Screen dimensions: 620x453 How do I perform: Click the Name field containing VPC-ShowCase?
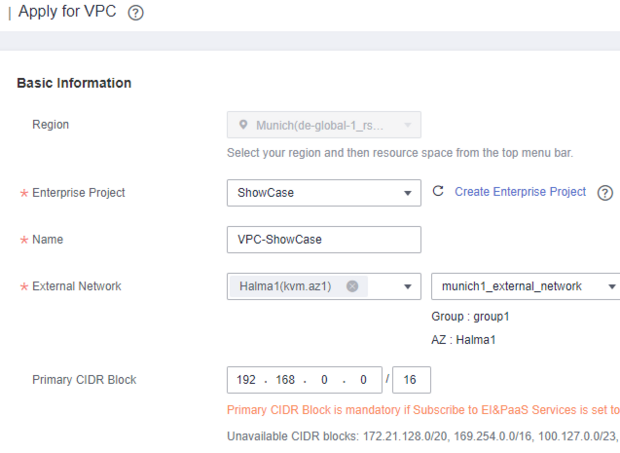[x=323, y=240]
